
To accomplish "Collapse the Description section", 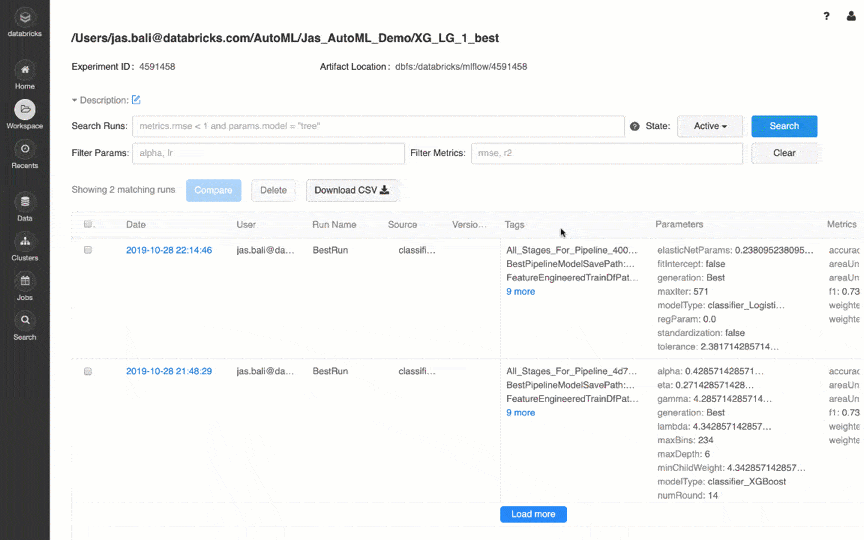I will point(75,100).
